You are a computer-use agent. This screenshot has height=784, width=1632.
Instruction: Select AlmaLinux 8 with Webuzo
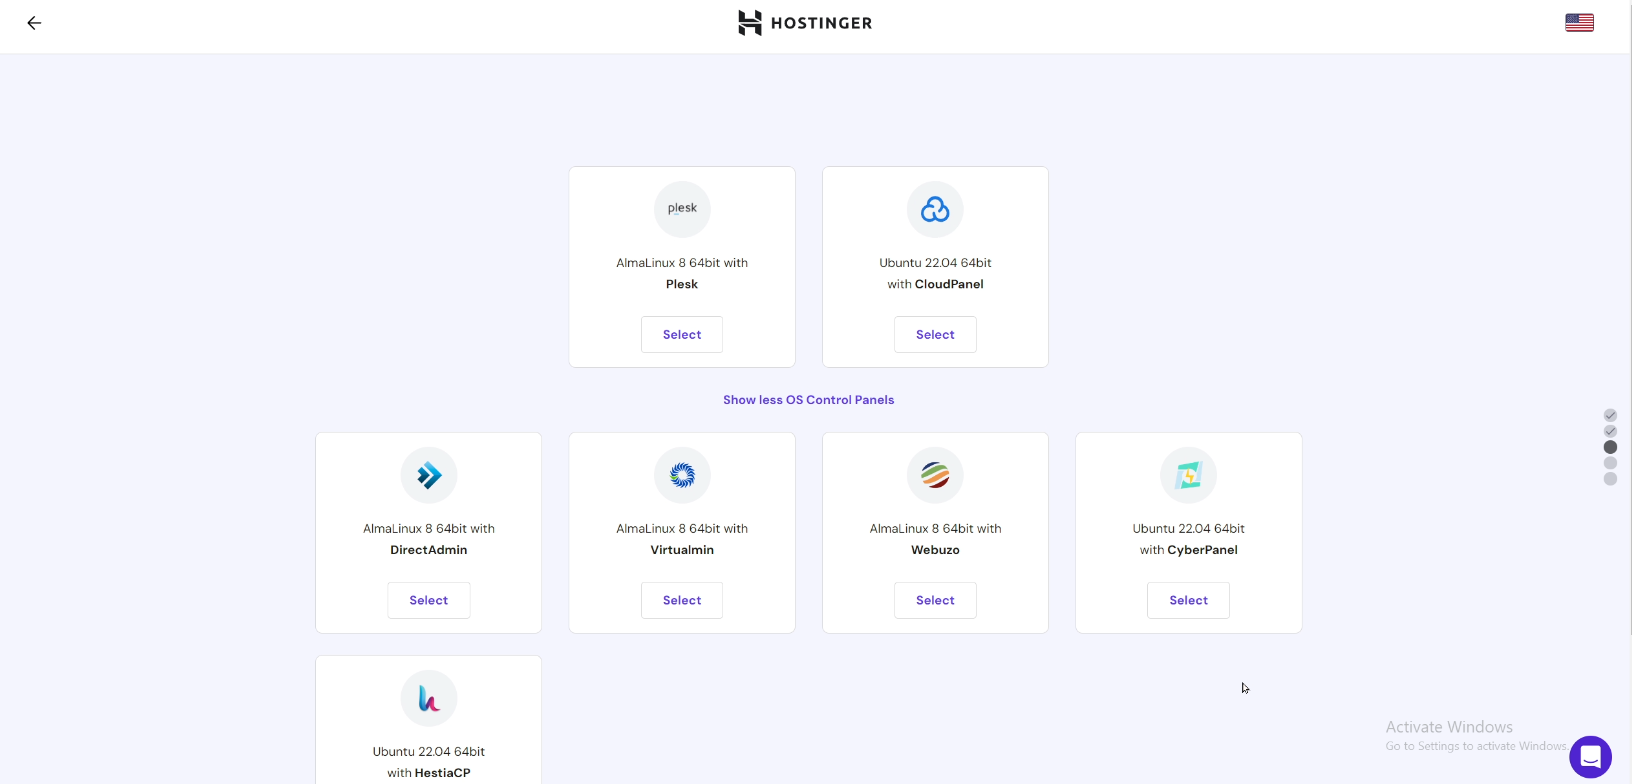(935, 601)
